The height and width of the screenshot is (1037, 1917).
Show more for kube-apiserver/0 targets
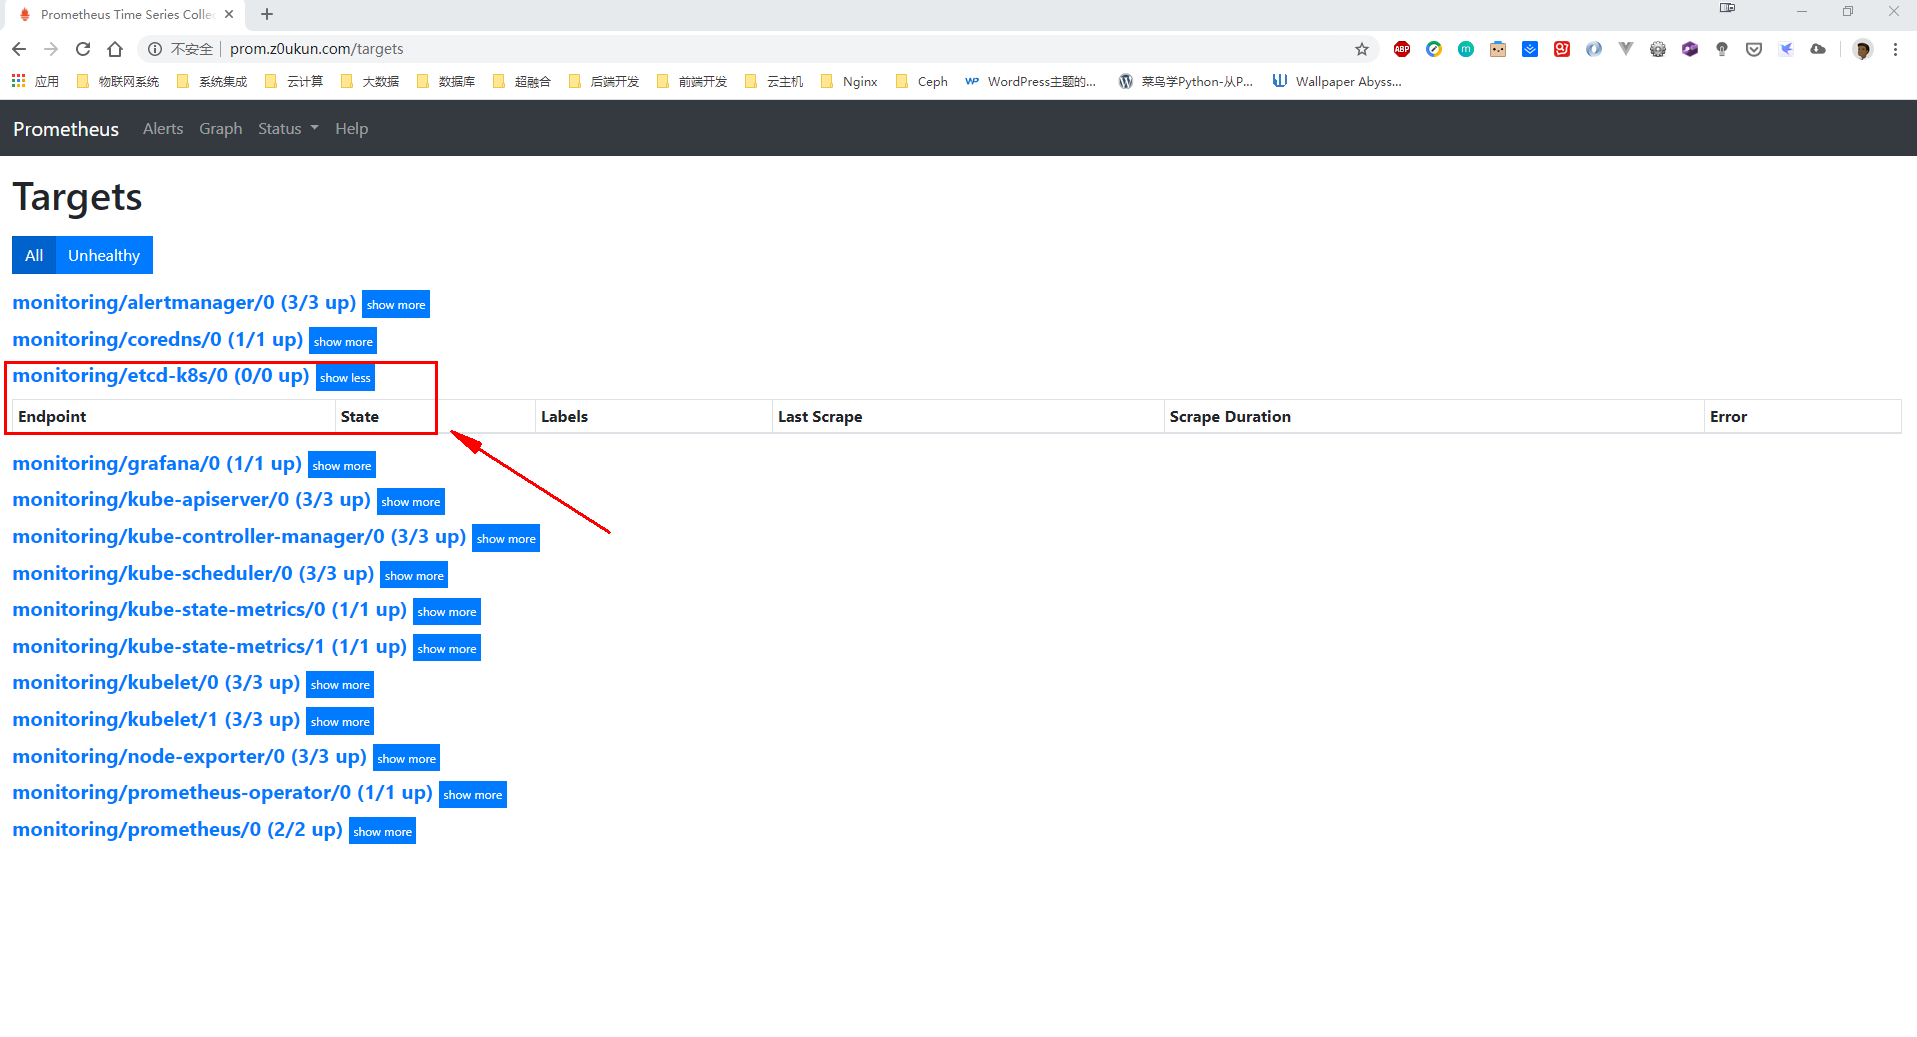411,501
